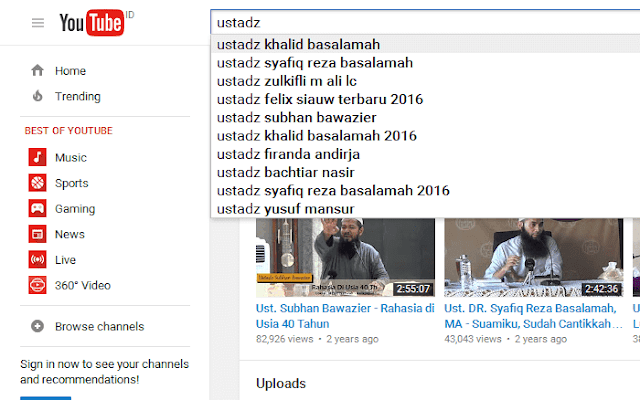Open Trending in the sidebar

click(78, 97)
